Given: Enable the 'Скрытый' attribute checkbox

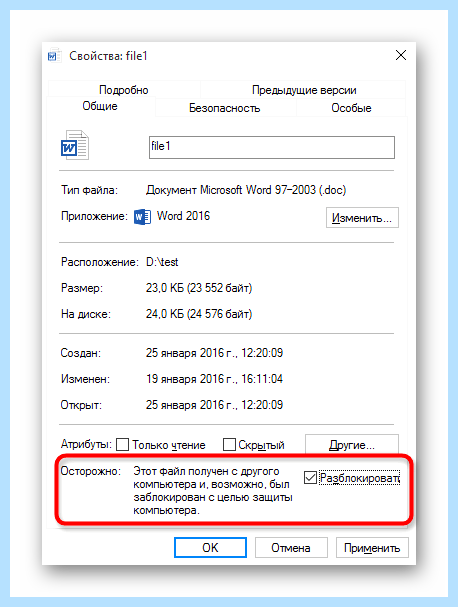Looking at the screenshot, I should [x=229, y=444].
